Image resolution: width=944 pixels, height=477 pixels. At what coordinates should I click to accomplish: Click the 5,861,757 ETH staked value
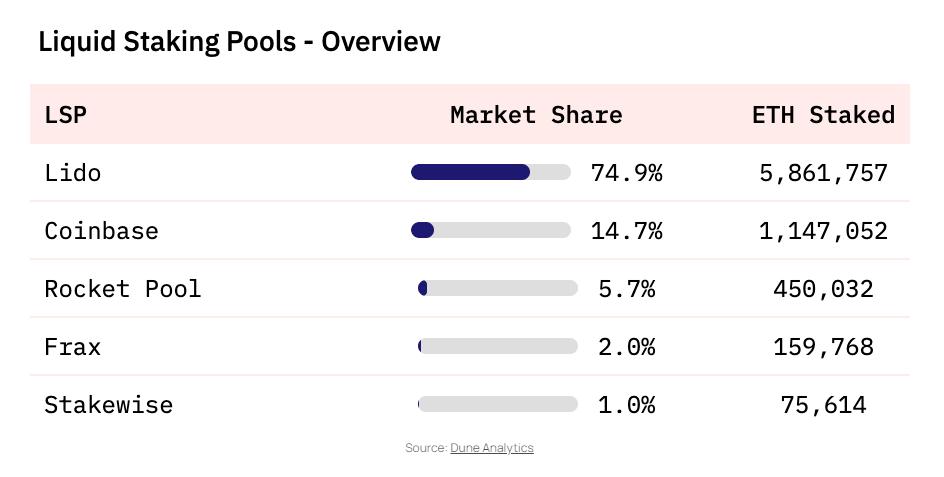pyautogui.click(x=824, y=173)
